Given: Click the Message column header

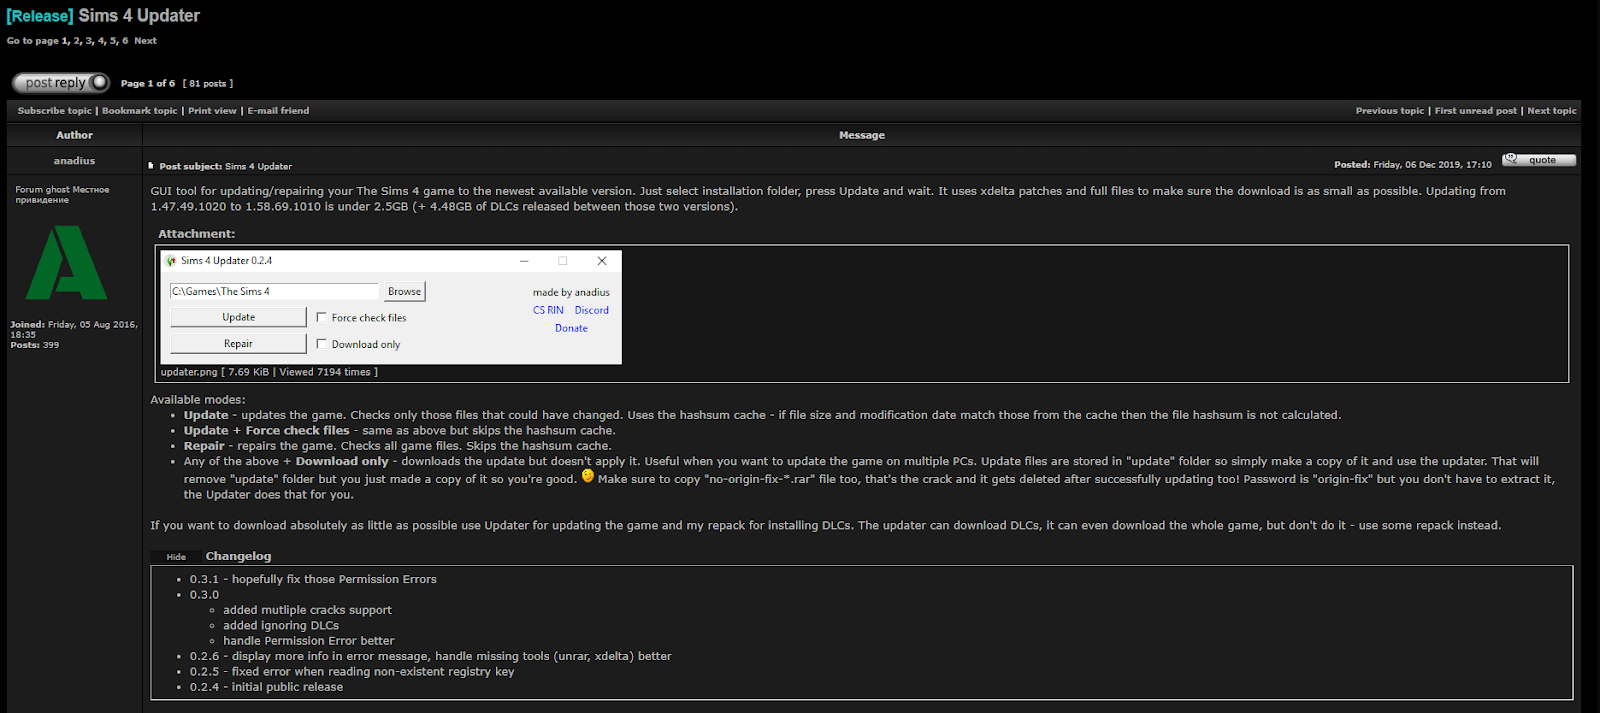Looking at the screenshot, I should [x=862, y=135].
